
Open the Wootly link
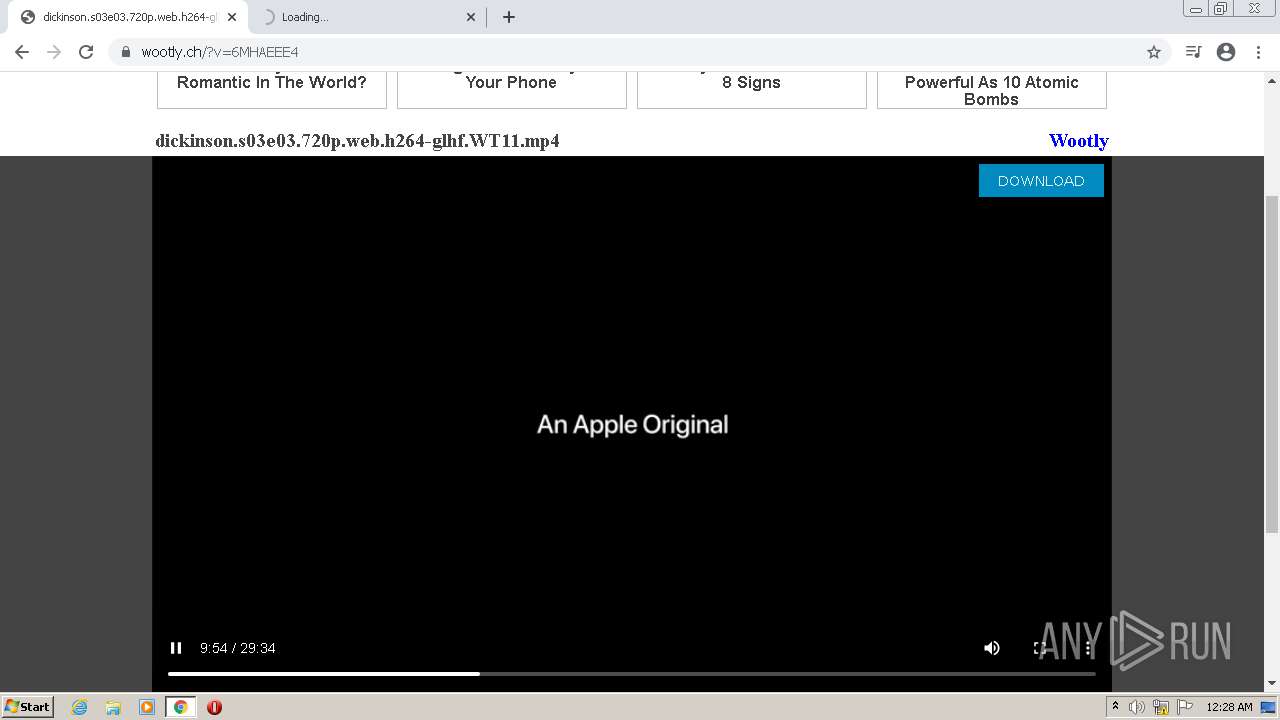(x=1078, y=140)
